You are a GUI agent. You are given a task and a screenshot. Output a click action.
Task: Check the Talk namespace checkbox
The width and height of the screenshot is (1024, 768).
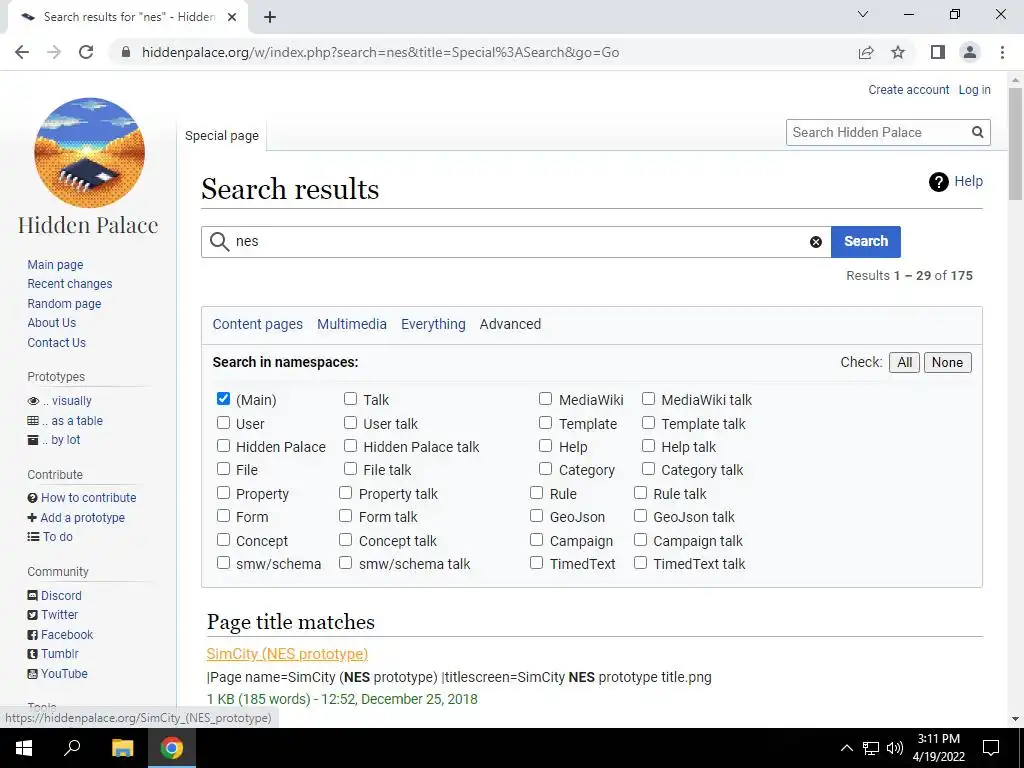[x=351, y=399]
